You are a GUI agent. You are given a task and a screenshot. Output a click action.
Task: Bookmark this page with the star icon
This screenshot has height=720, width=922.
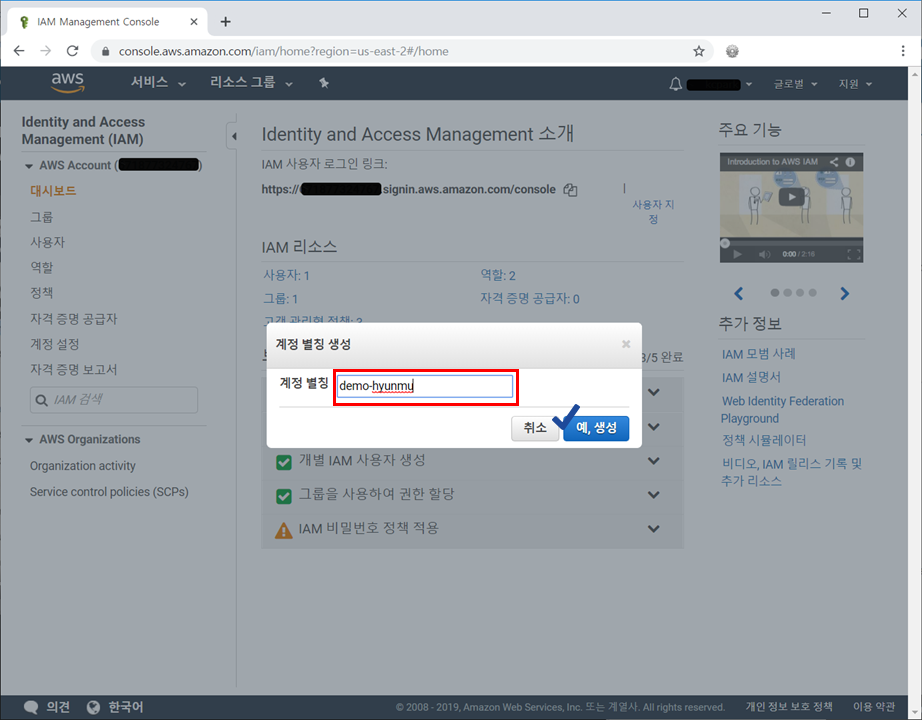[699, 51]
